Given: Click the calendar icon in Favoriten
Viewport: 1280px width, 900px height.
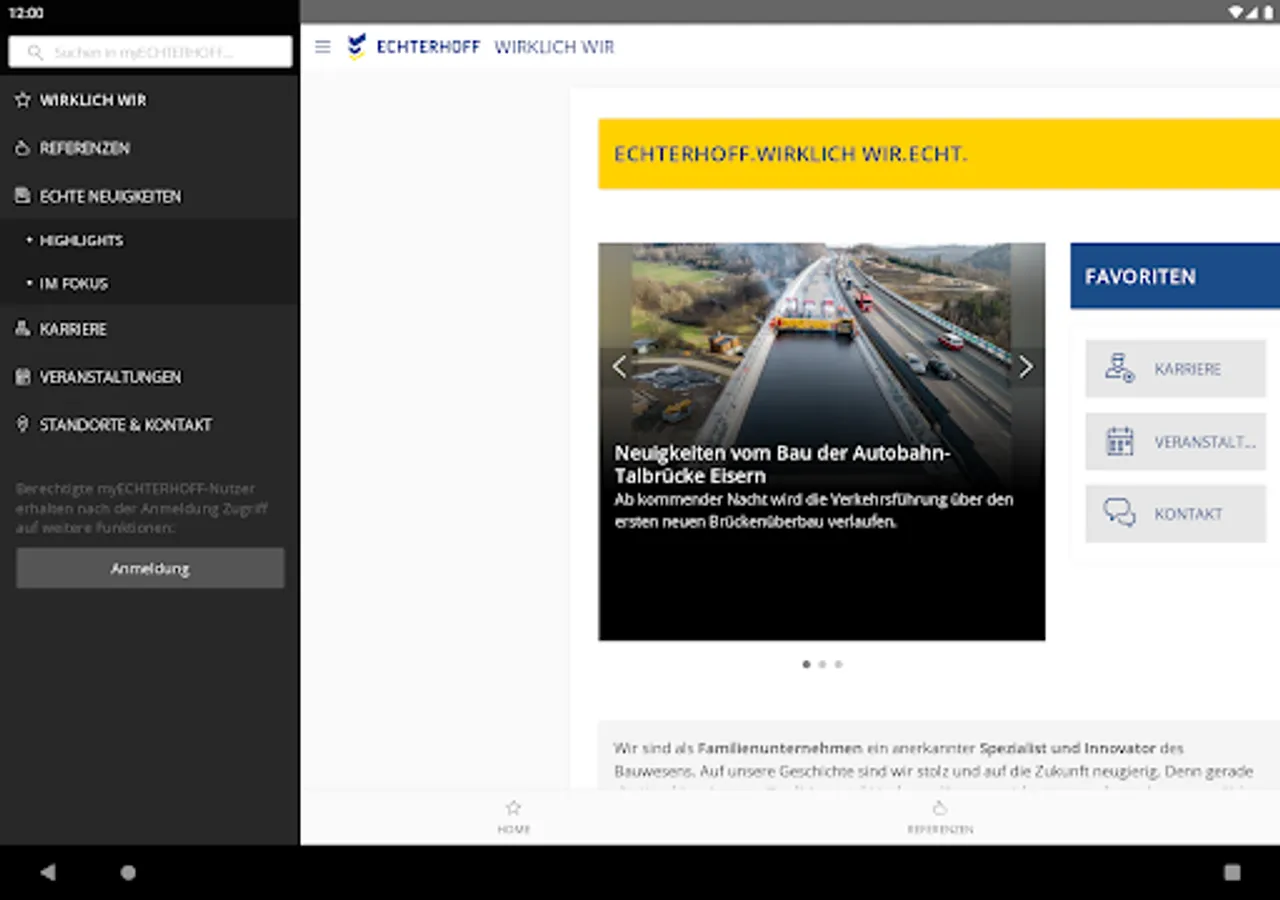Looking at the screenshot, I should click(x=1120, y=441).
